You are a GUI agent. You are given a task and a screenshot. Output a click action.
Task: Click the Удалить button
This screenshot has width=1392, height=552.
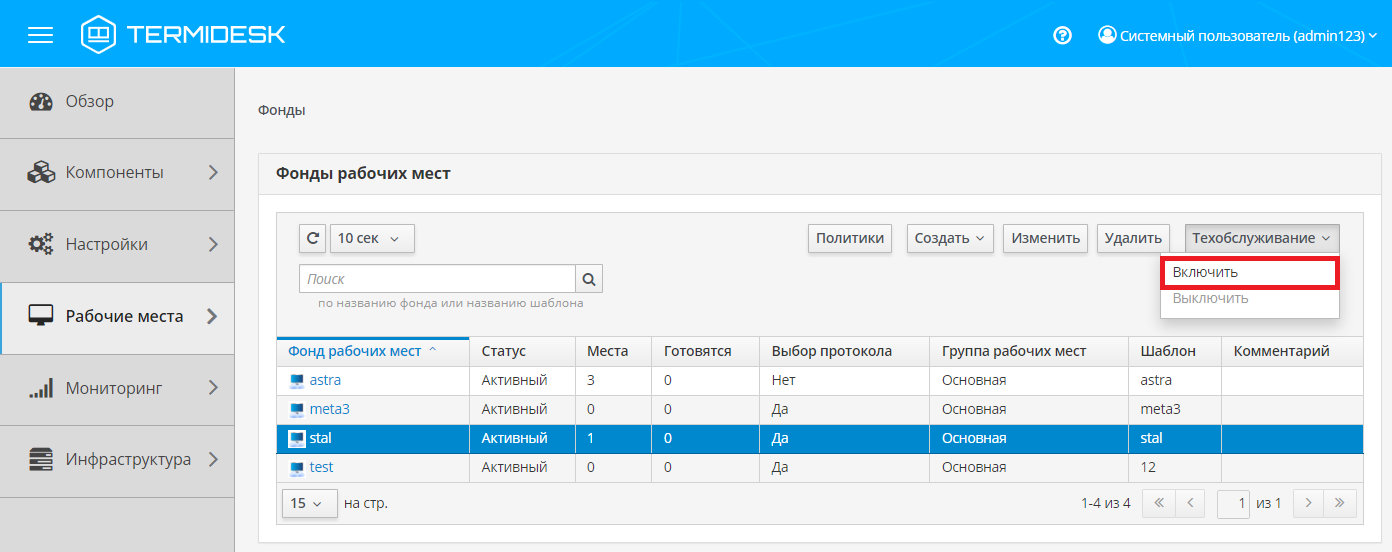point(1133,238)
